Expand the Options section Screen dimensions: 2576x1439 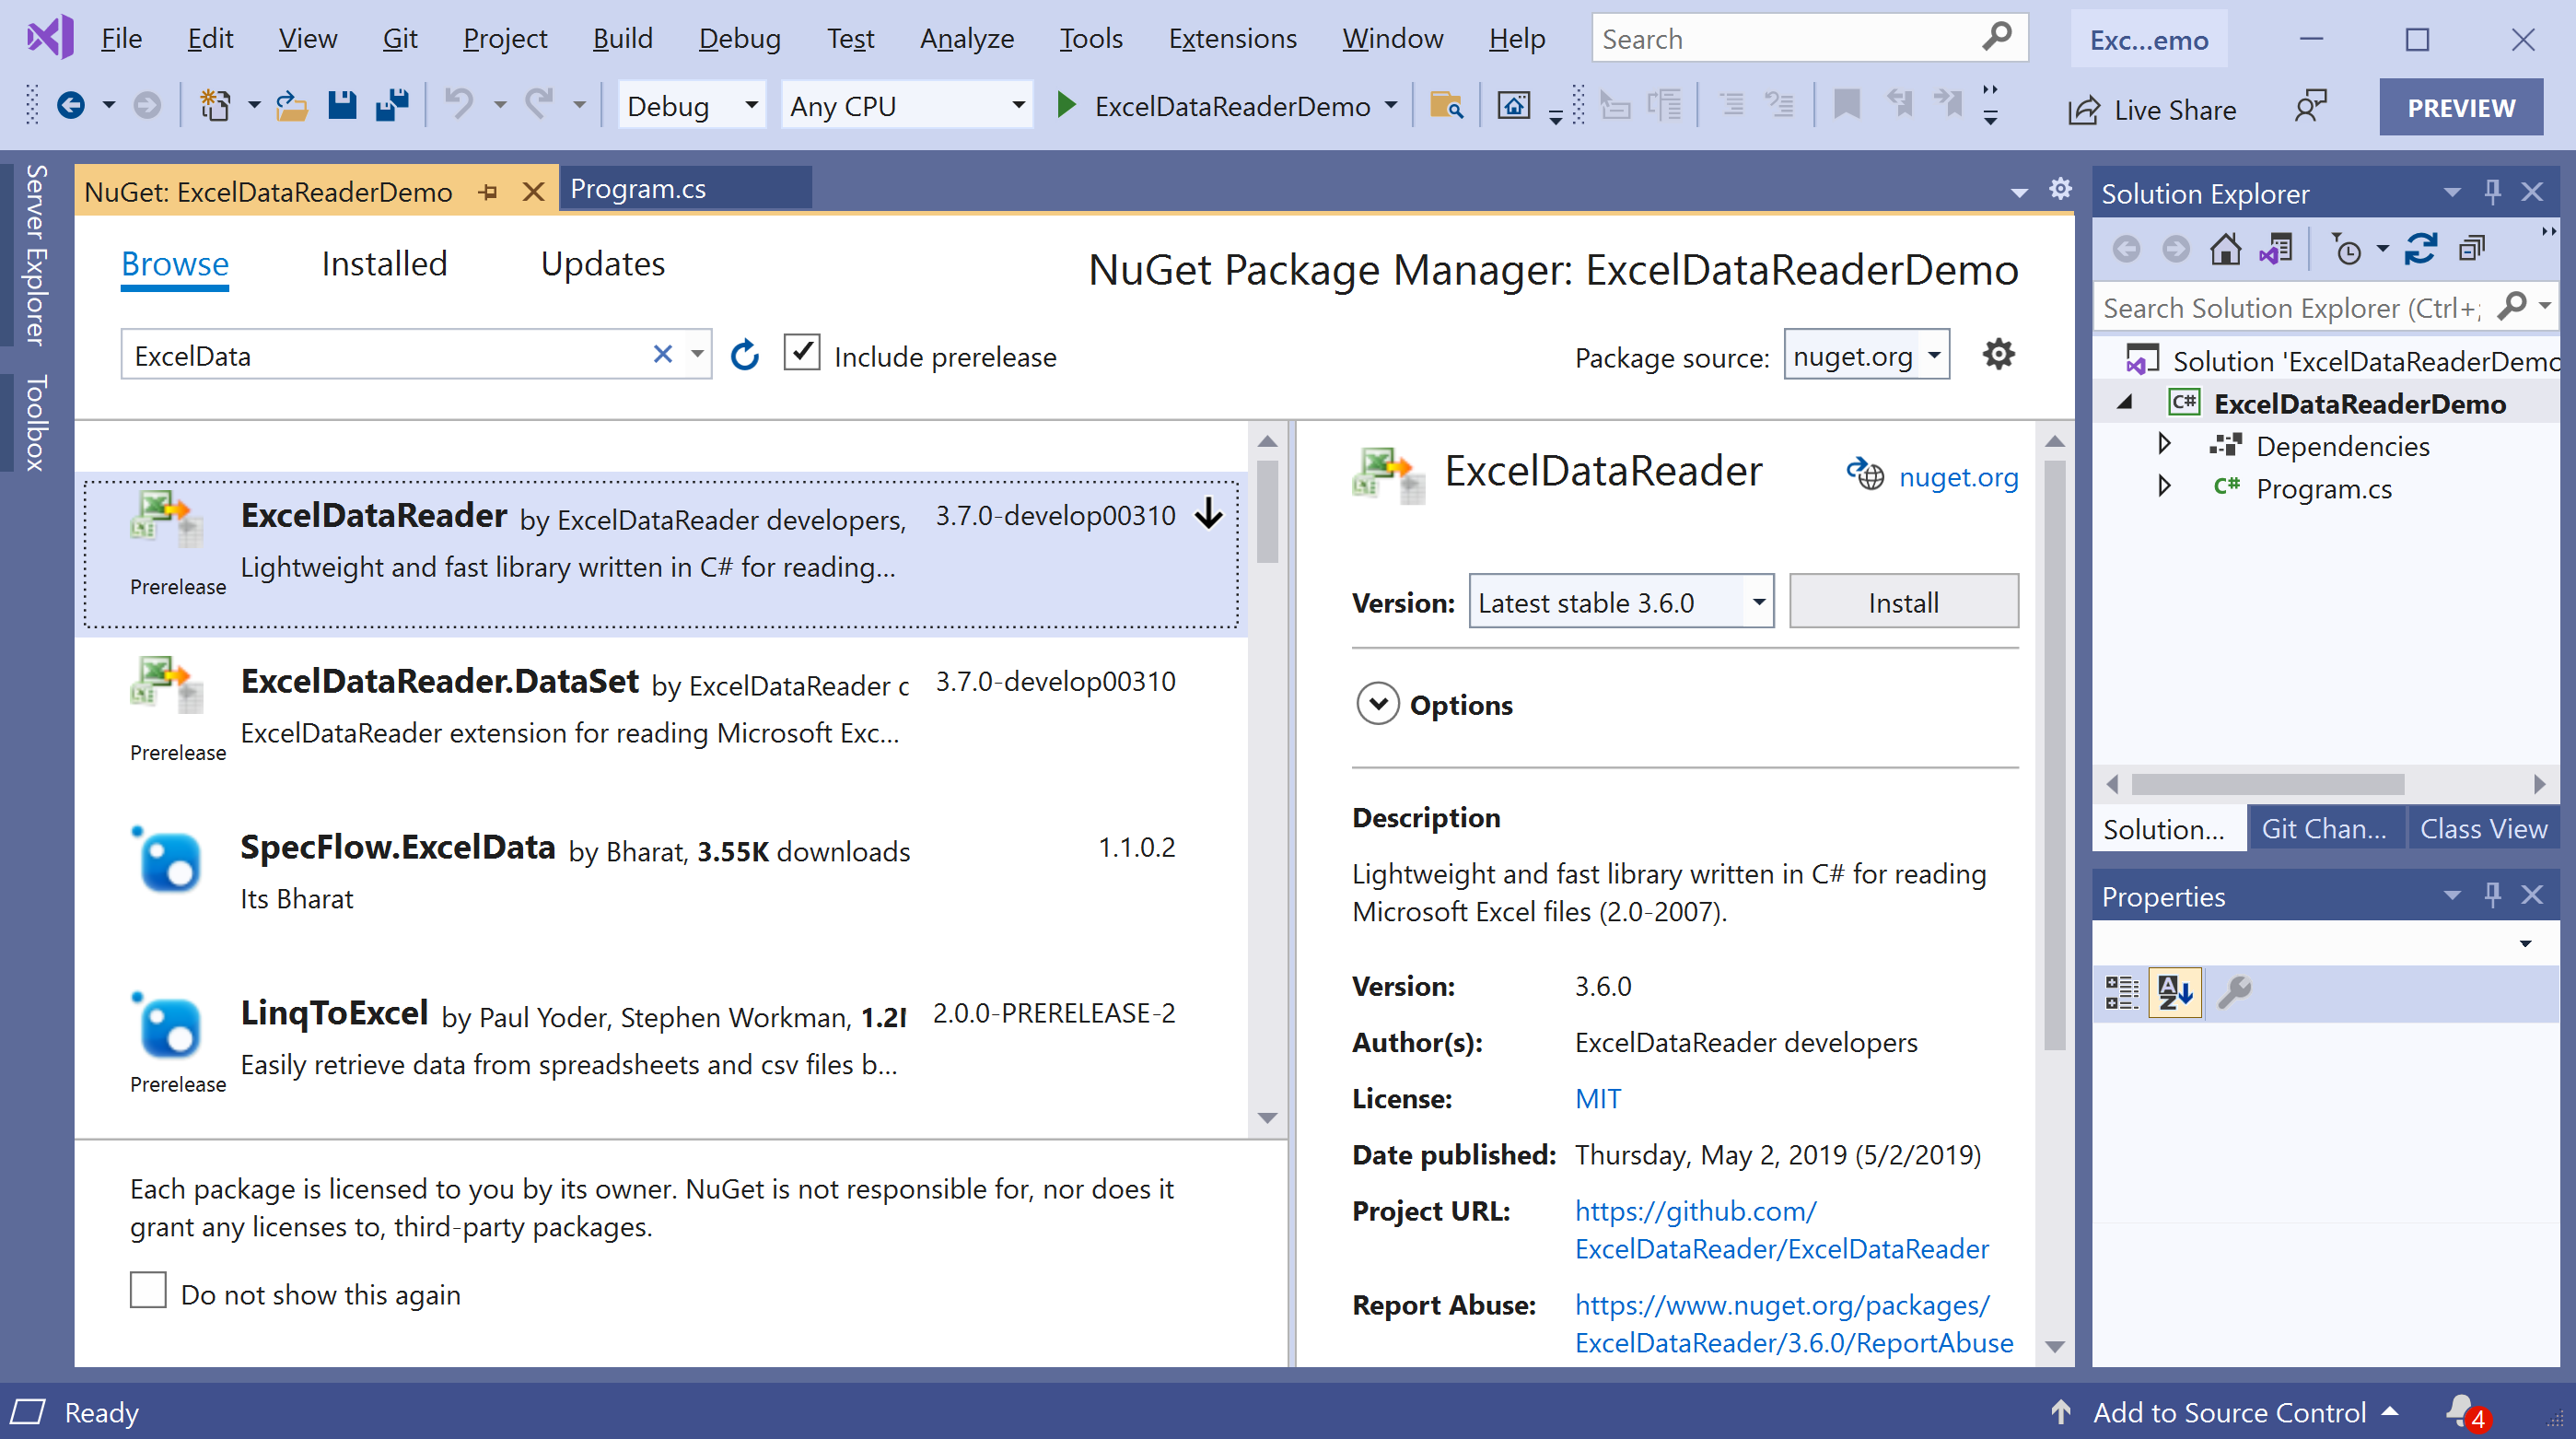click(x=1377, y=704)
